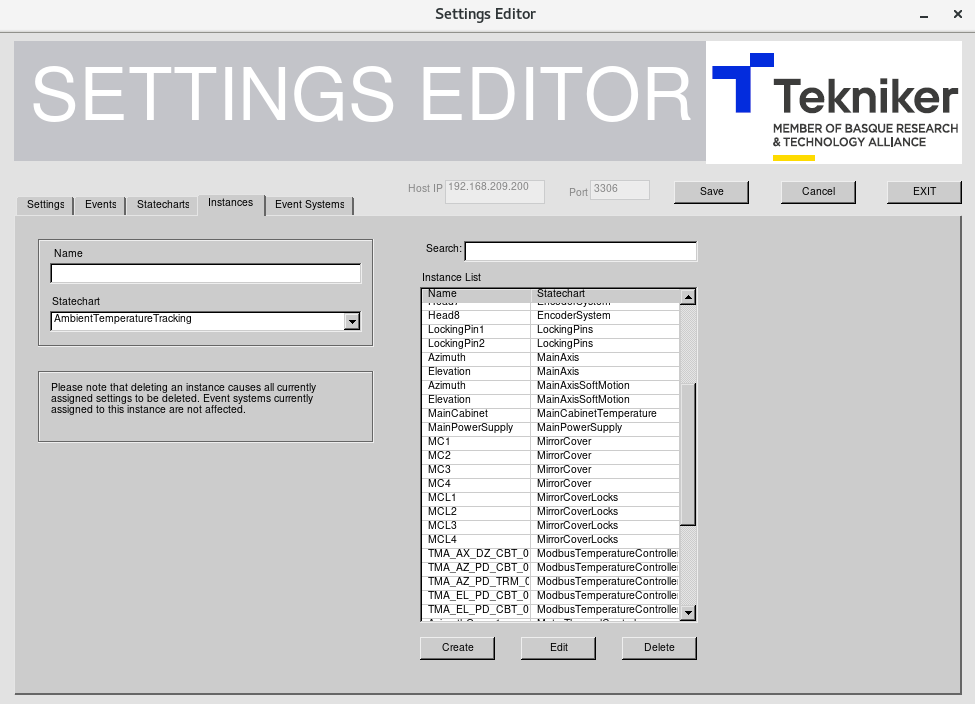
Task: Select the MainPowerSupply instance row
Action: (551, 427)
